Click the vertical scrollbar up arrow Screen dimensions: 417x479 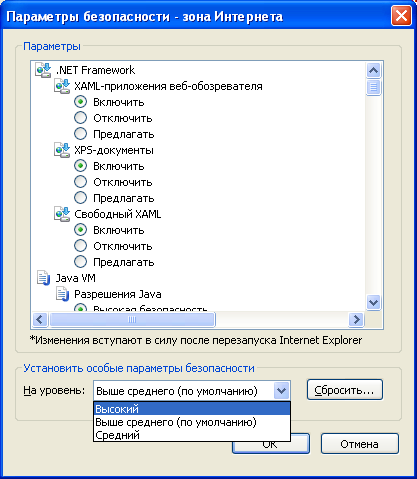pos(373,70)
